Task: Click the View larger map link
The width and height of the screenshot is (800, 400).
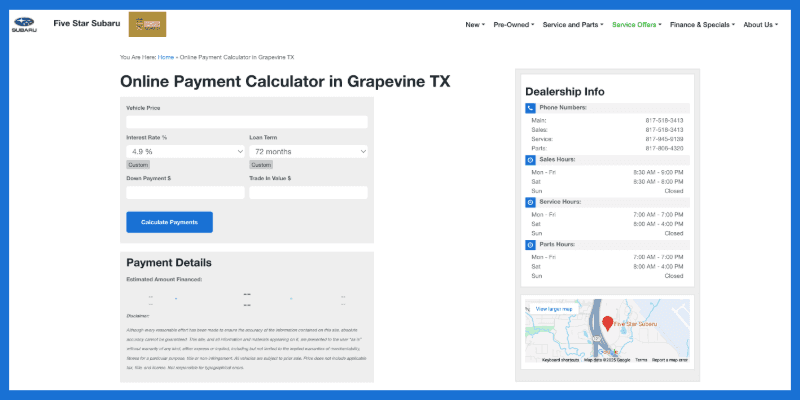Action: [x=554, y=309]
